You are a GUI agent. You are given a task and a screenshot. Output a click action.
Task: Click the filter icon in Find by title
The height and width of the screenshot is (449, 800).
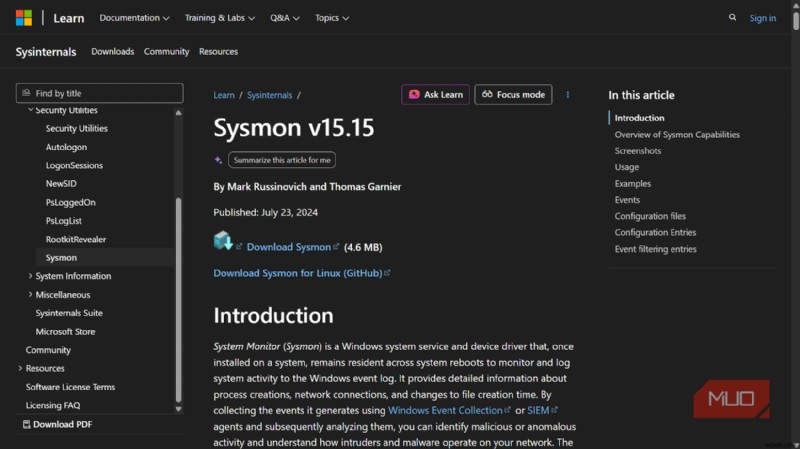(26, 93)
